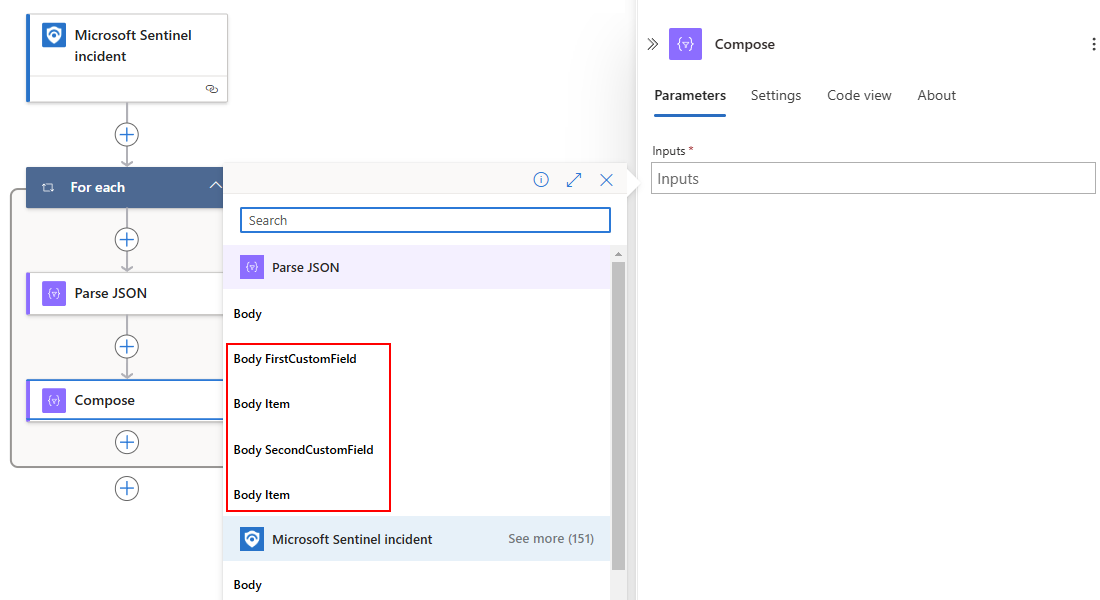Viewport: 1100px width, 600px height.
Task: Click the connection link icon on Sentinel card
Action: tap(211, 89)
